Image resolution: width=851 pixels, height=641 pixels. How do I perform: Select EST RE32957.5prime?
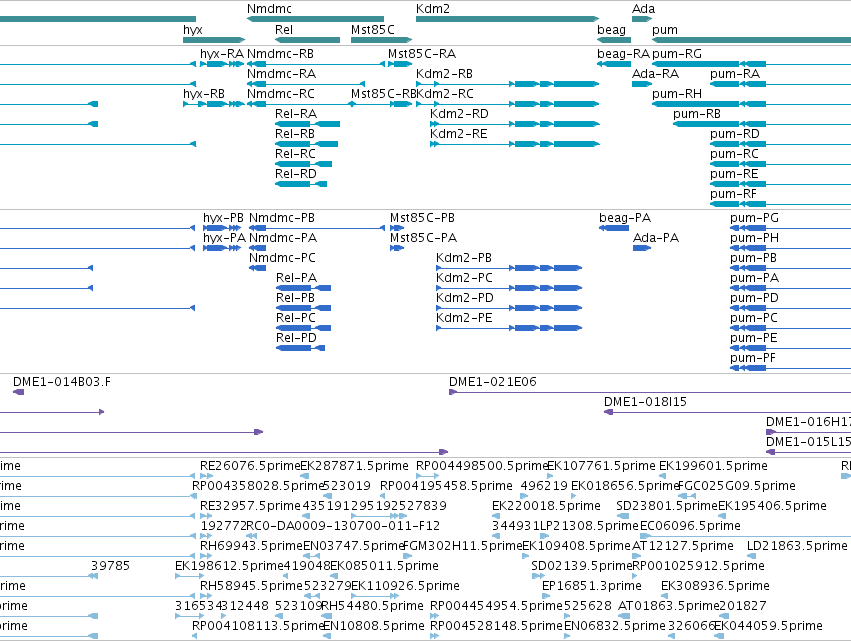click(250, 506)
